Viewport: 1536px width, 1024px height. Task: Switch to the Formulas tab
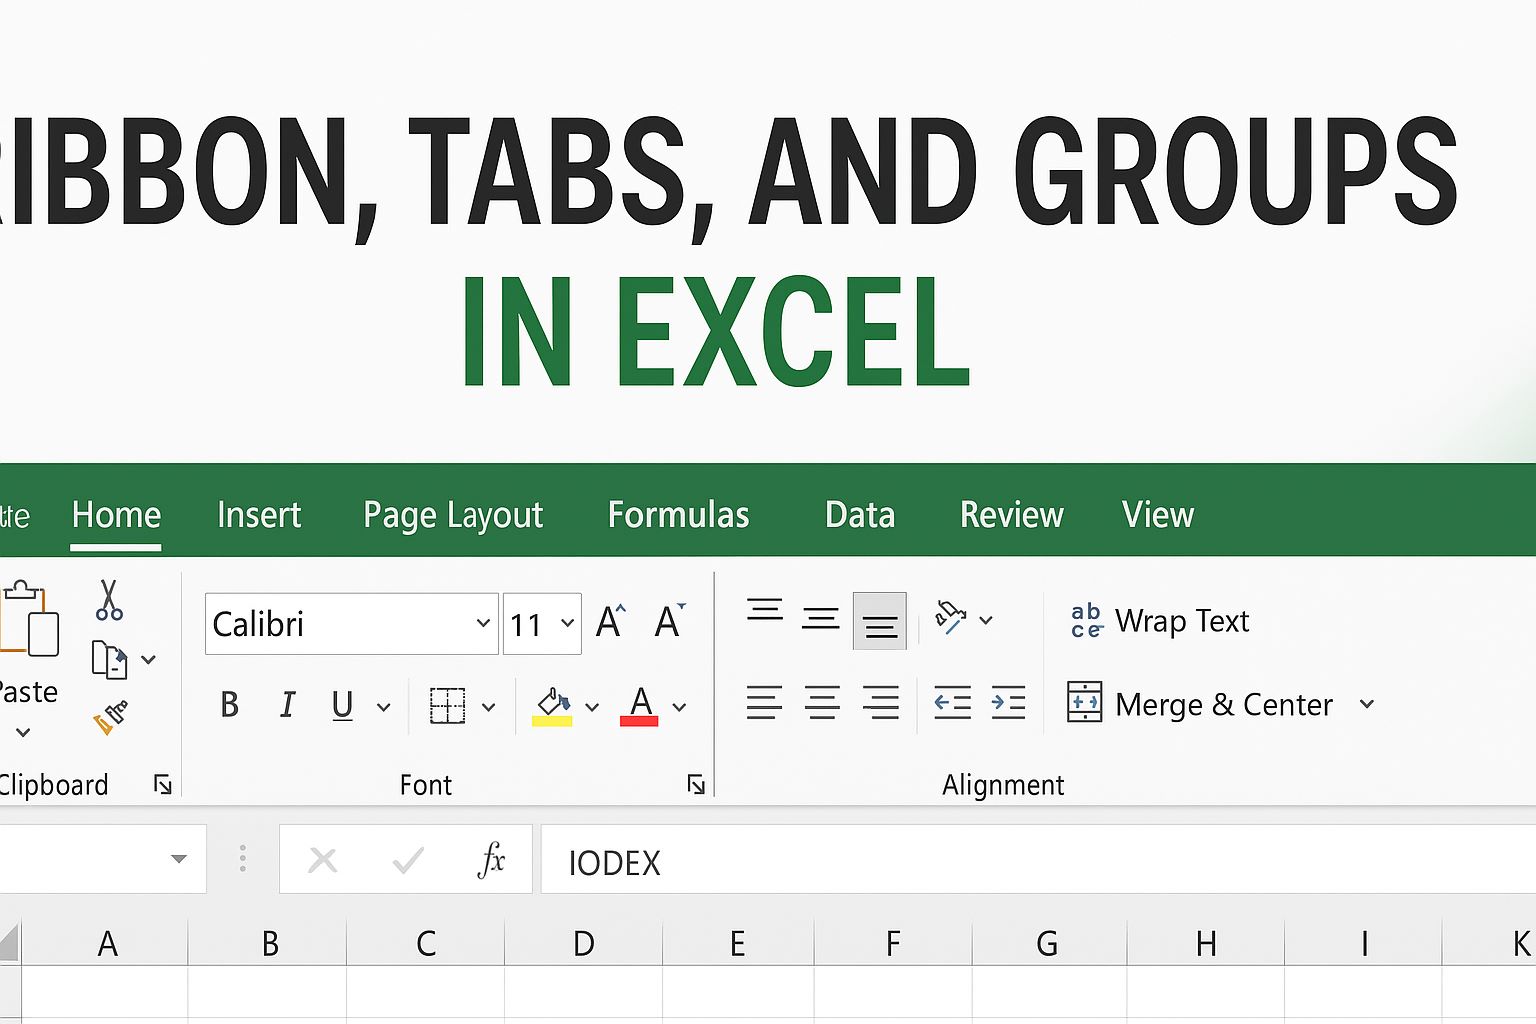[x=678, y=514]
